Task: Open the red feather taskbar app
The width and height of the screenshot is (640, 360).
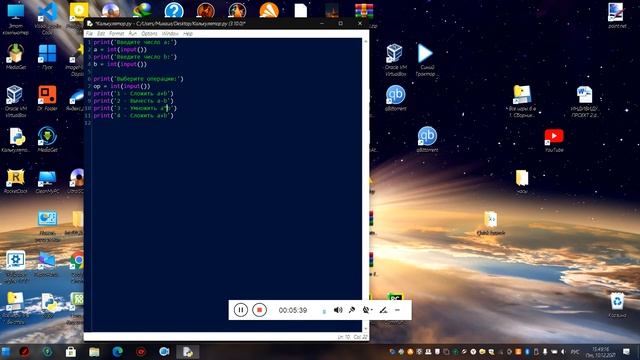Action: click(x=24, y=351)
